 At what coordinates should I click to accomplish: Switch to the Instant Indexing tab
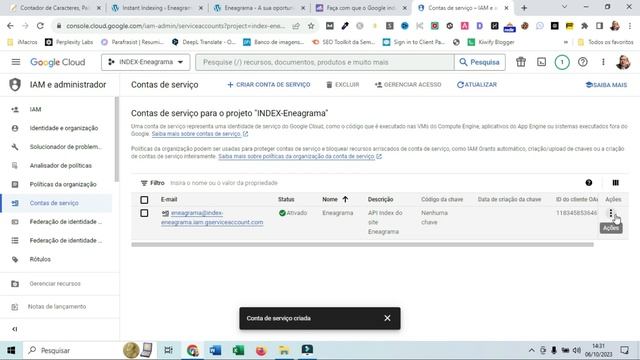[157, 8]
